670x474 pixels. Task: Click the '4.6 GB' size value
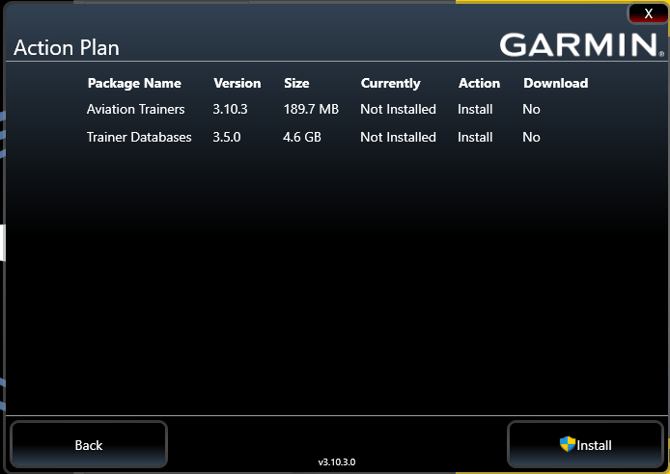302,137
